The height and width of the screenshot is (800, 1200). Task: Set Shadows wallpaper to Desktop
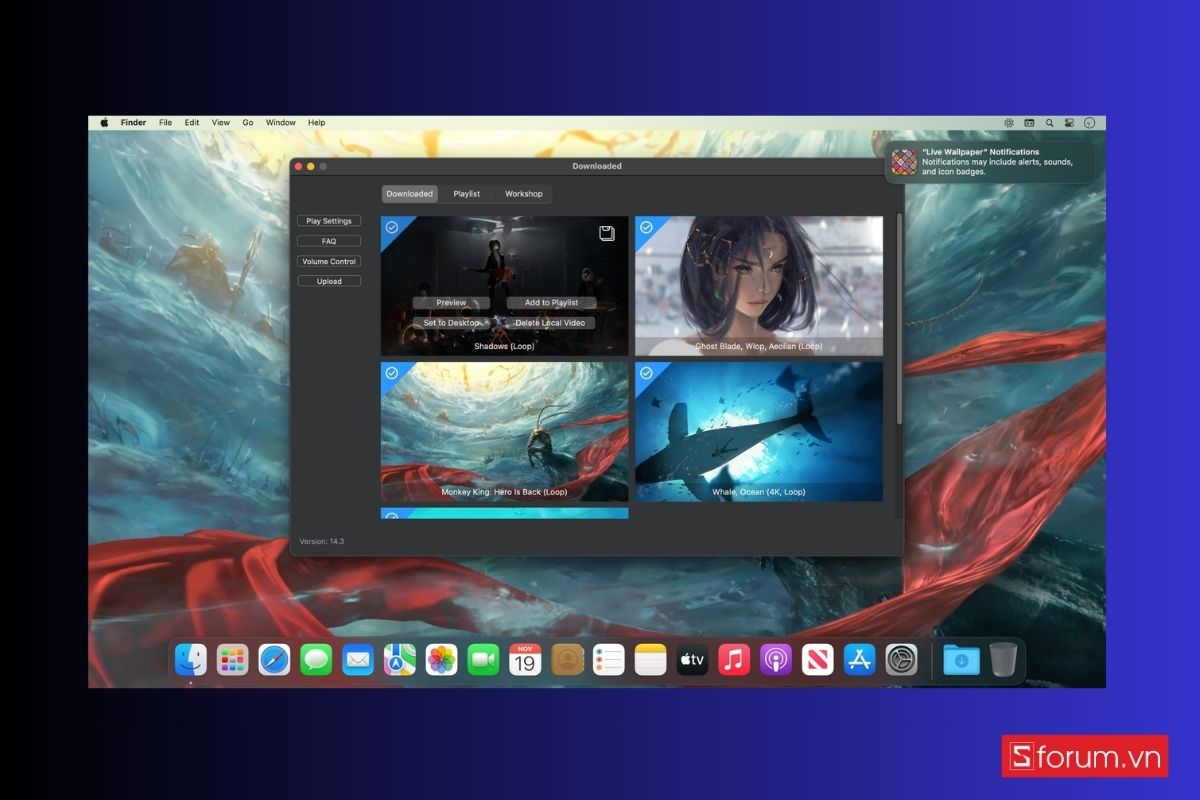[x=451, y=323]
